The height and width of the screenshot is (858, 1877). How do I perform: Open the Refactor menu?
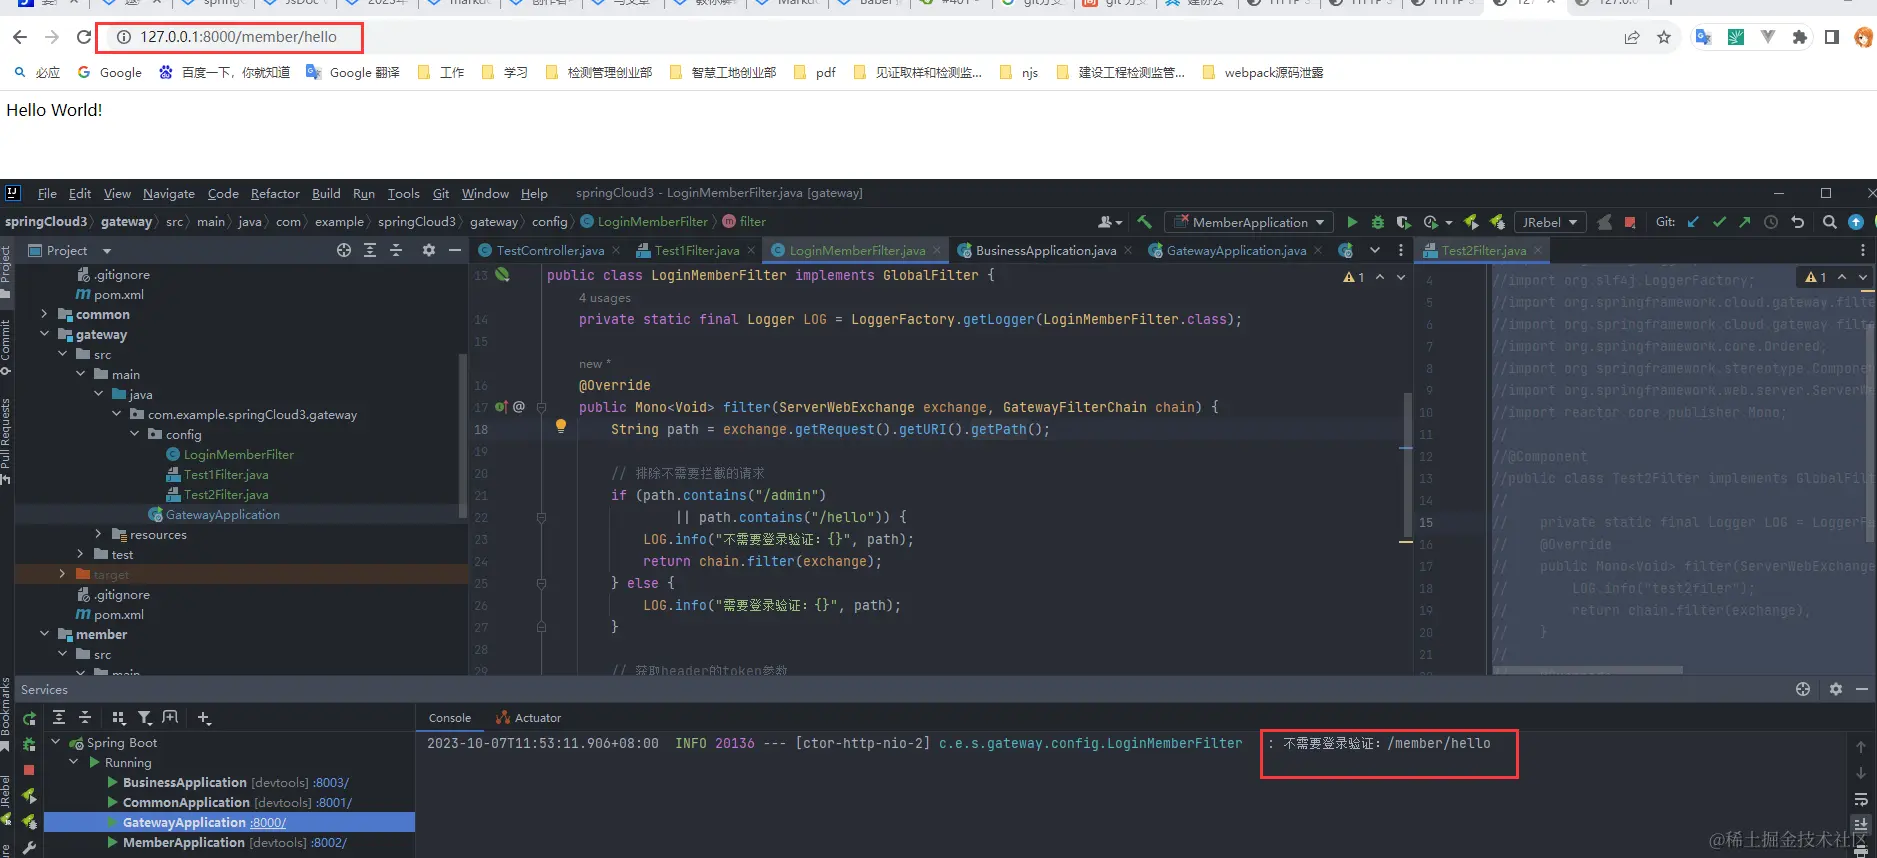[275, 193]
